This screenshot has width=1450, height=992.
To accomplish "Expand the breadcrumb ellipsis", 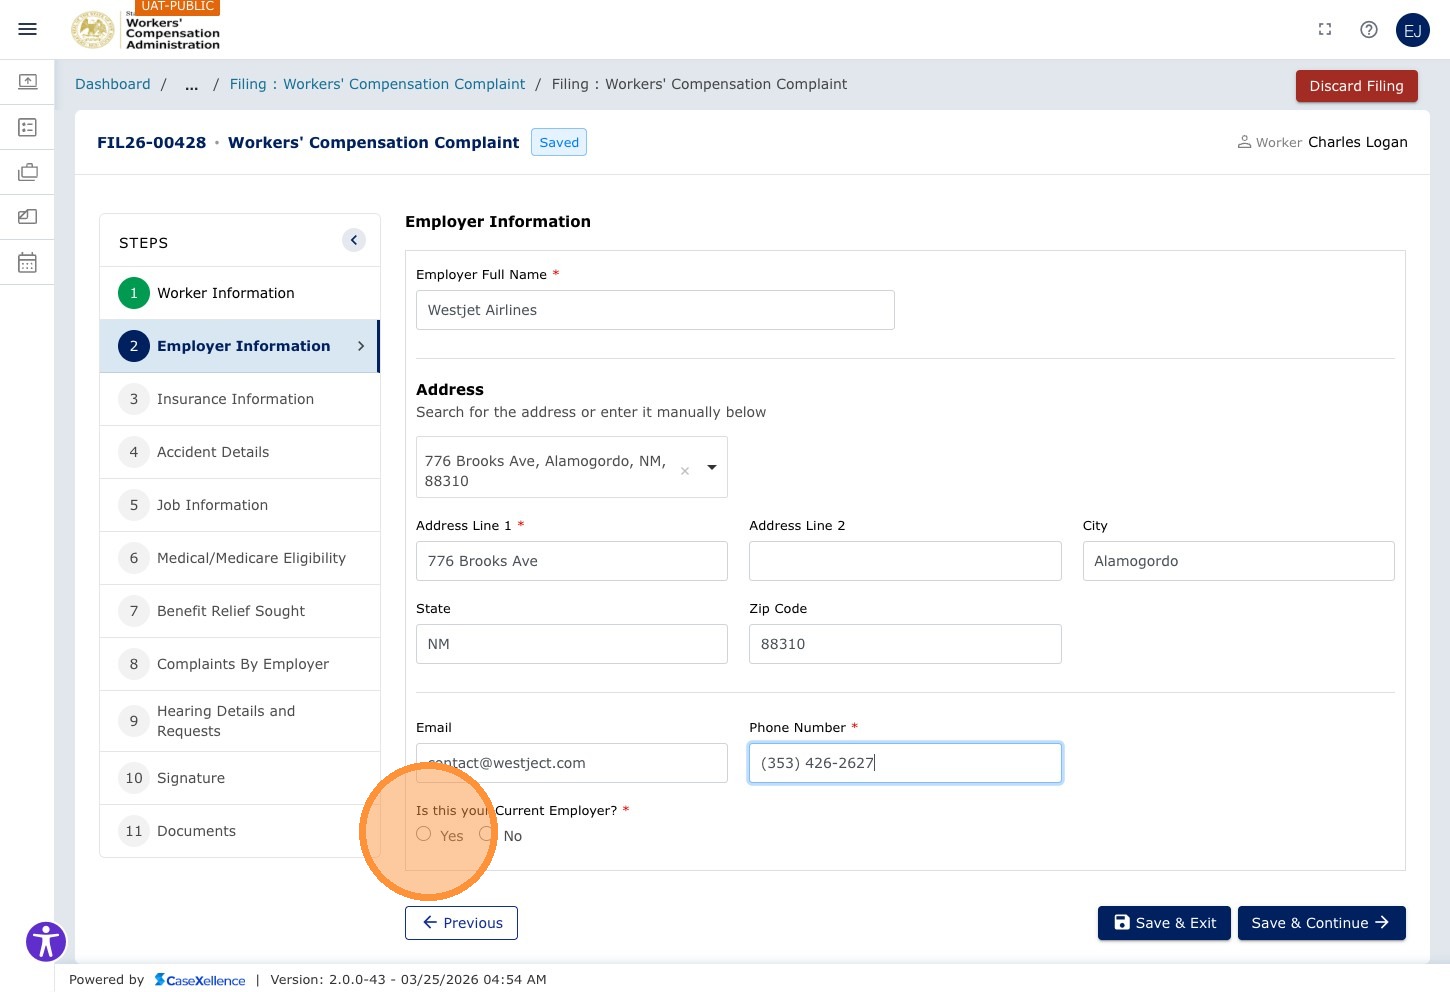I will coord(191,85).
